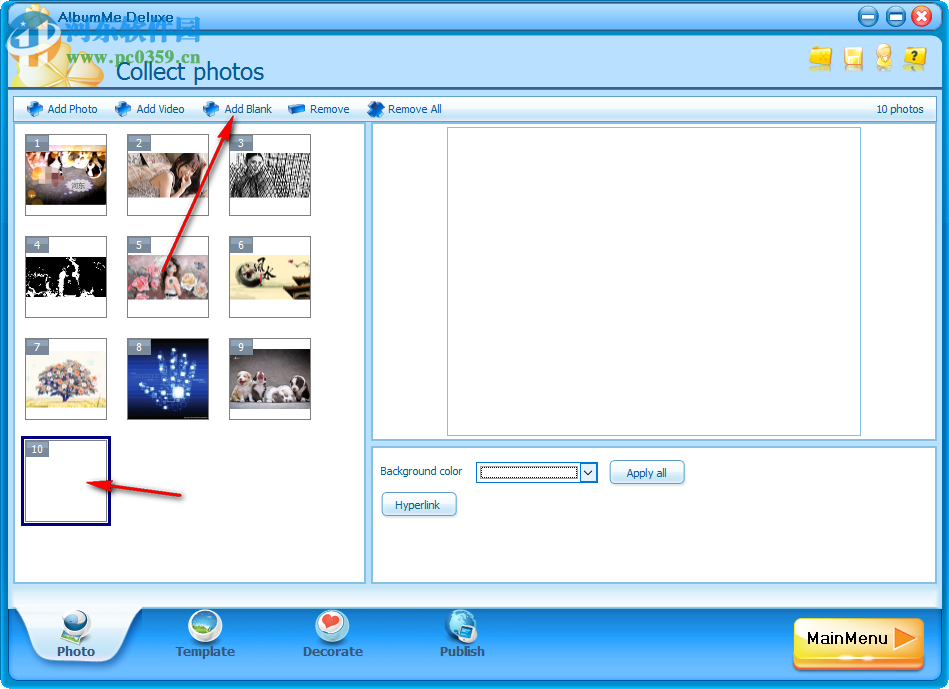Open help with question mark icon
949x689 pixels.
[x=915, y=58]
